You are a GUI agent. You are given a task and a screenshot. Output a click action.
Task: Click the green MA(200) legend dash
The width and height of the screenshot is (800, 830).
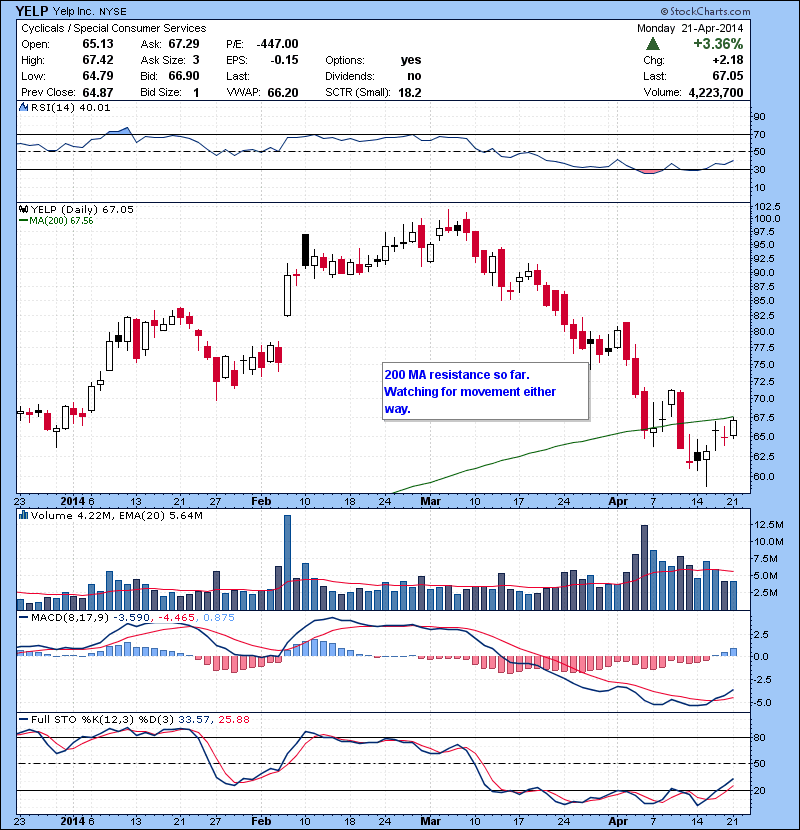pos(23,220)
